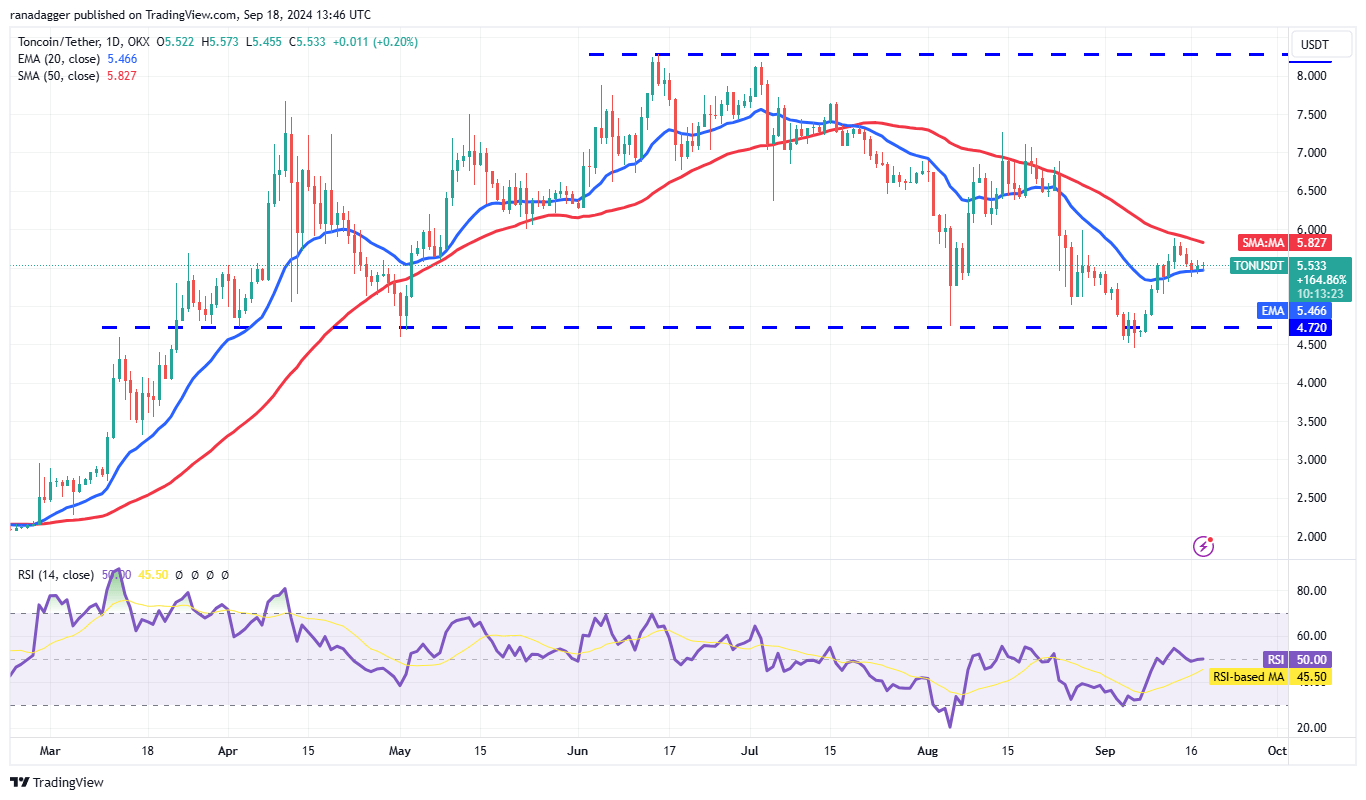Click the 2.000 price axis label
This screenshot has height=800, width=1366.
(x=1312, y=537)
